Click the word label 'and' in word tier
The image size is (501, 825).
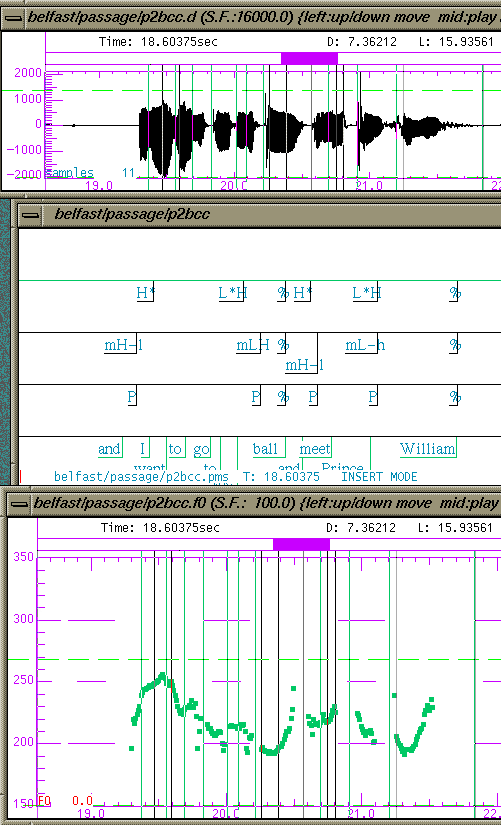point(109,449)
